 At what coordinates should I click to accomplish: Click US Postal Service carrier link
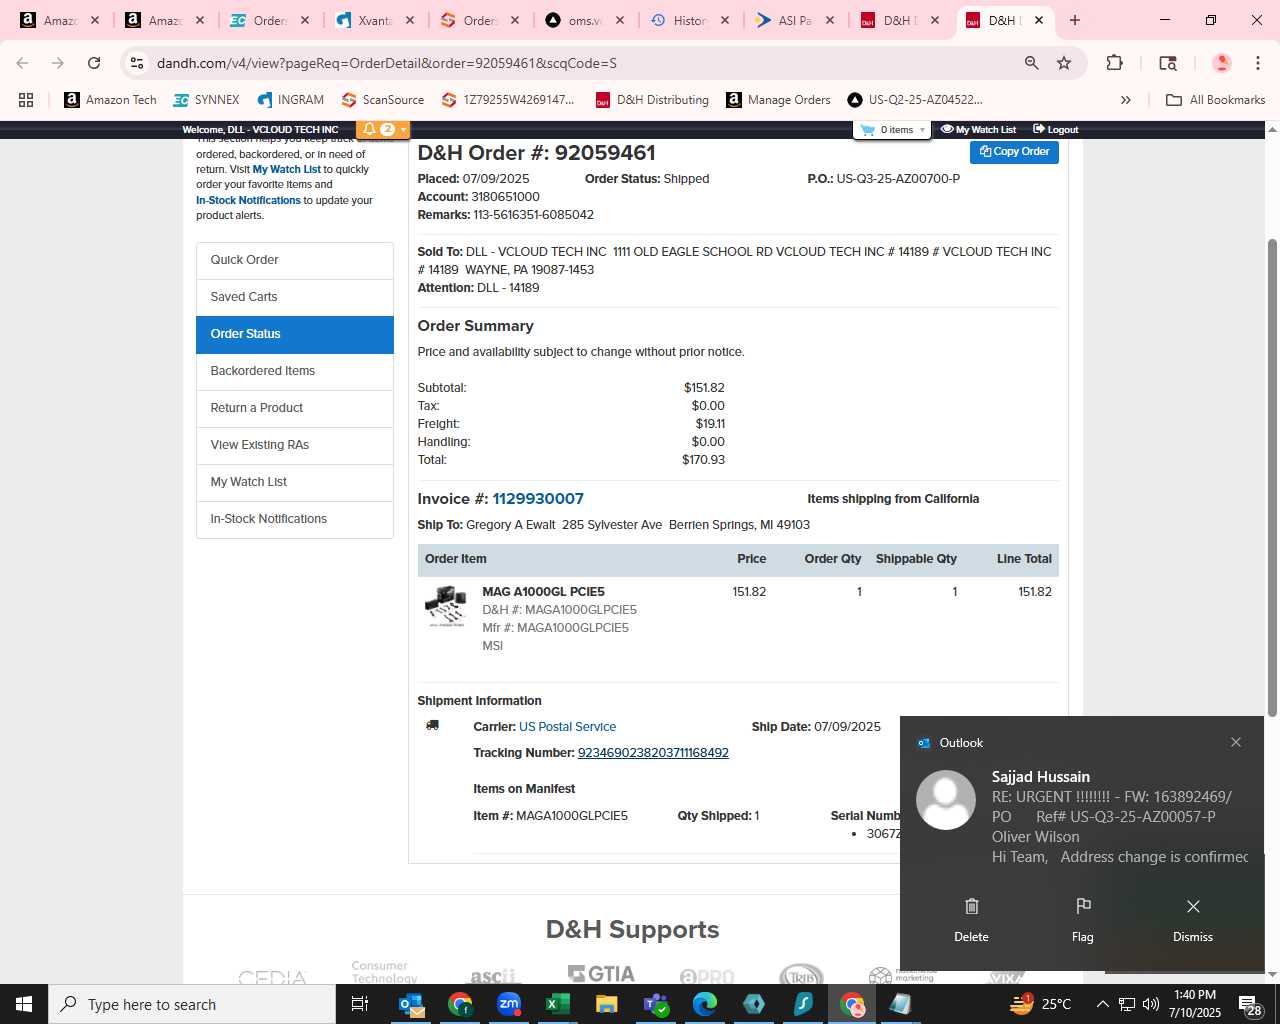click(x=567, y=727)
